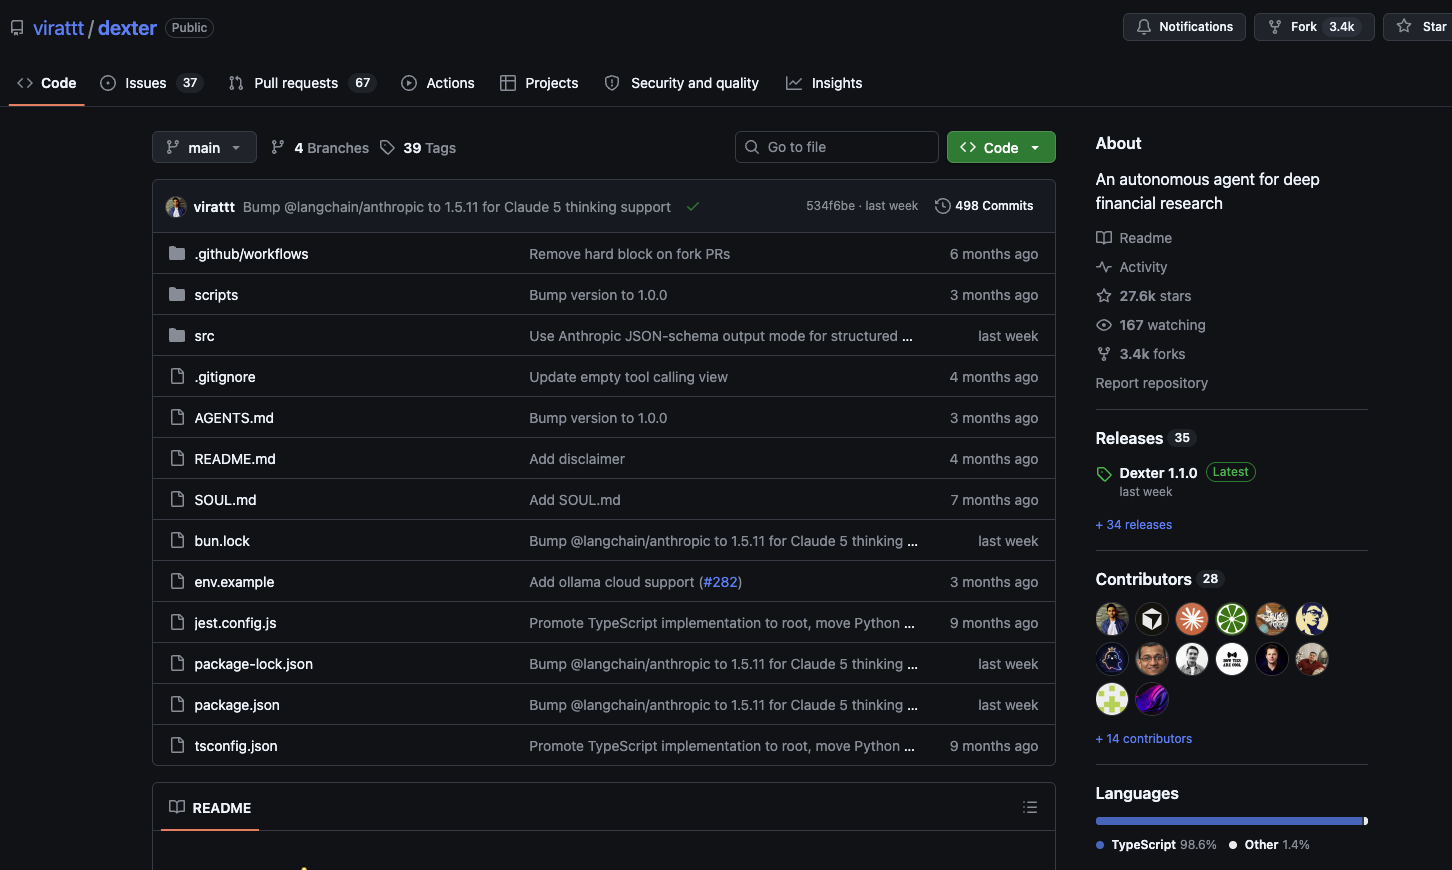Click the file icon beside tsconfig.json

tap(177, 745)
